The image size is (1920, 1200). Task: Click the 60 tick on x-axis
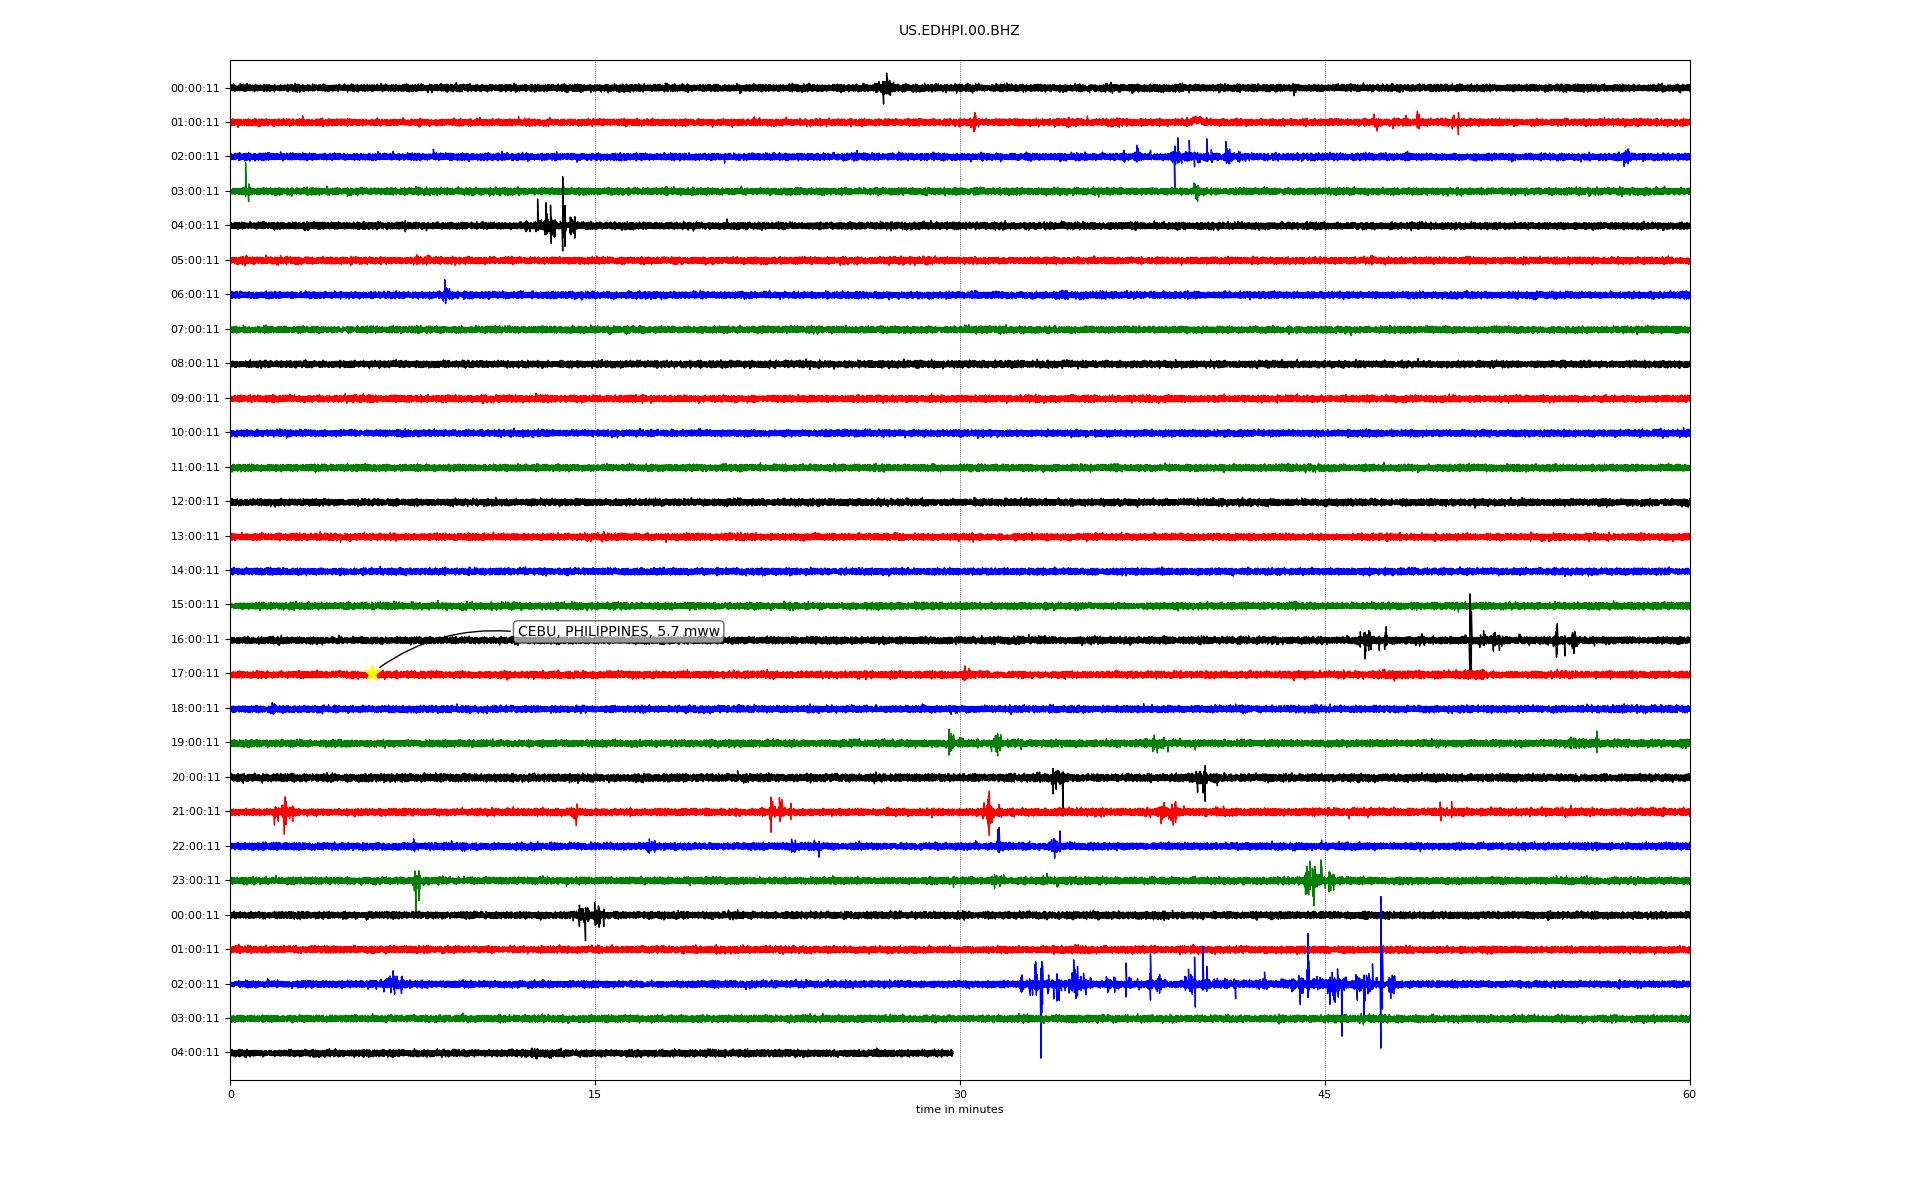1689,1094
